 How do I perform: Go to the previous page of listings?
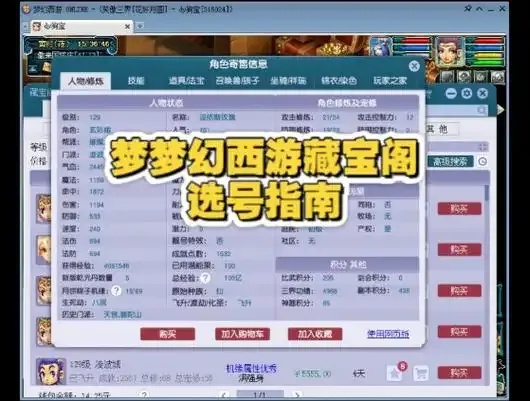[223, 395]
